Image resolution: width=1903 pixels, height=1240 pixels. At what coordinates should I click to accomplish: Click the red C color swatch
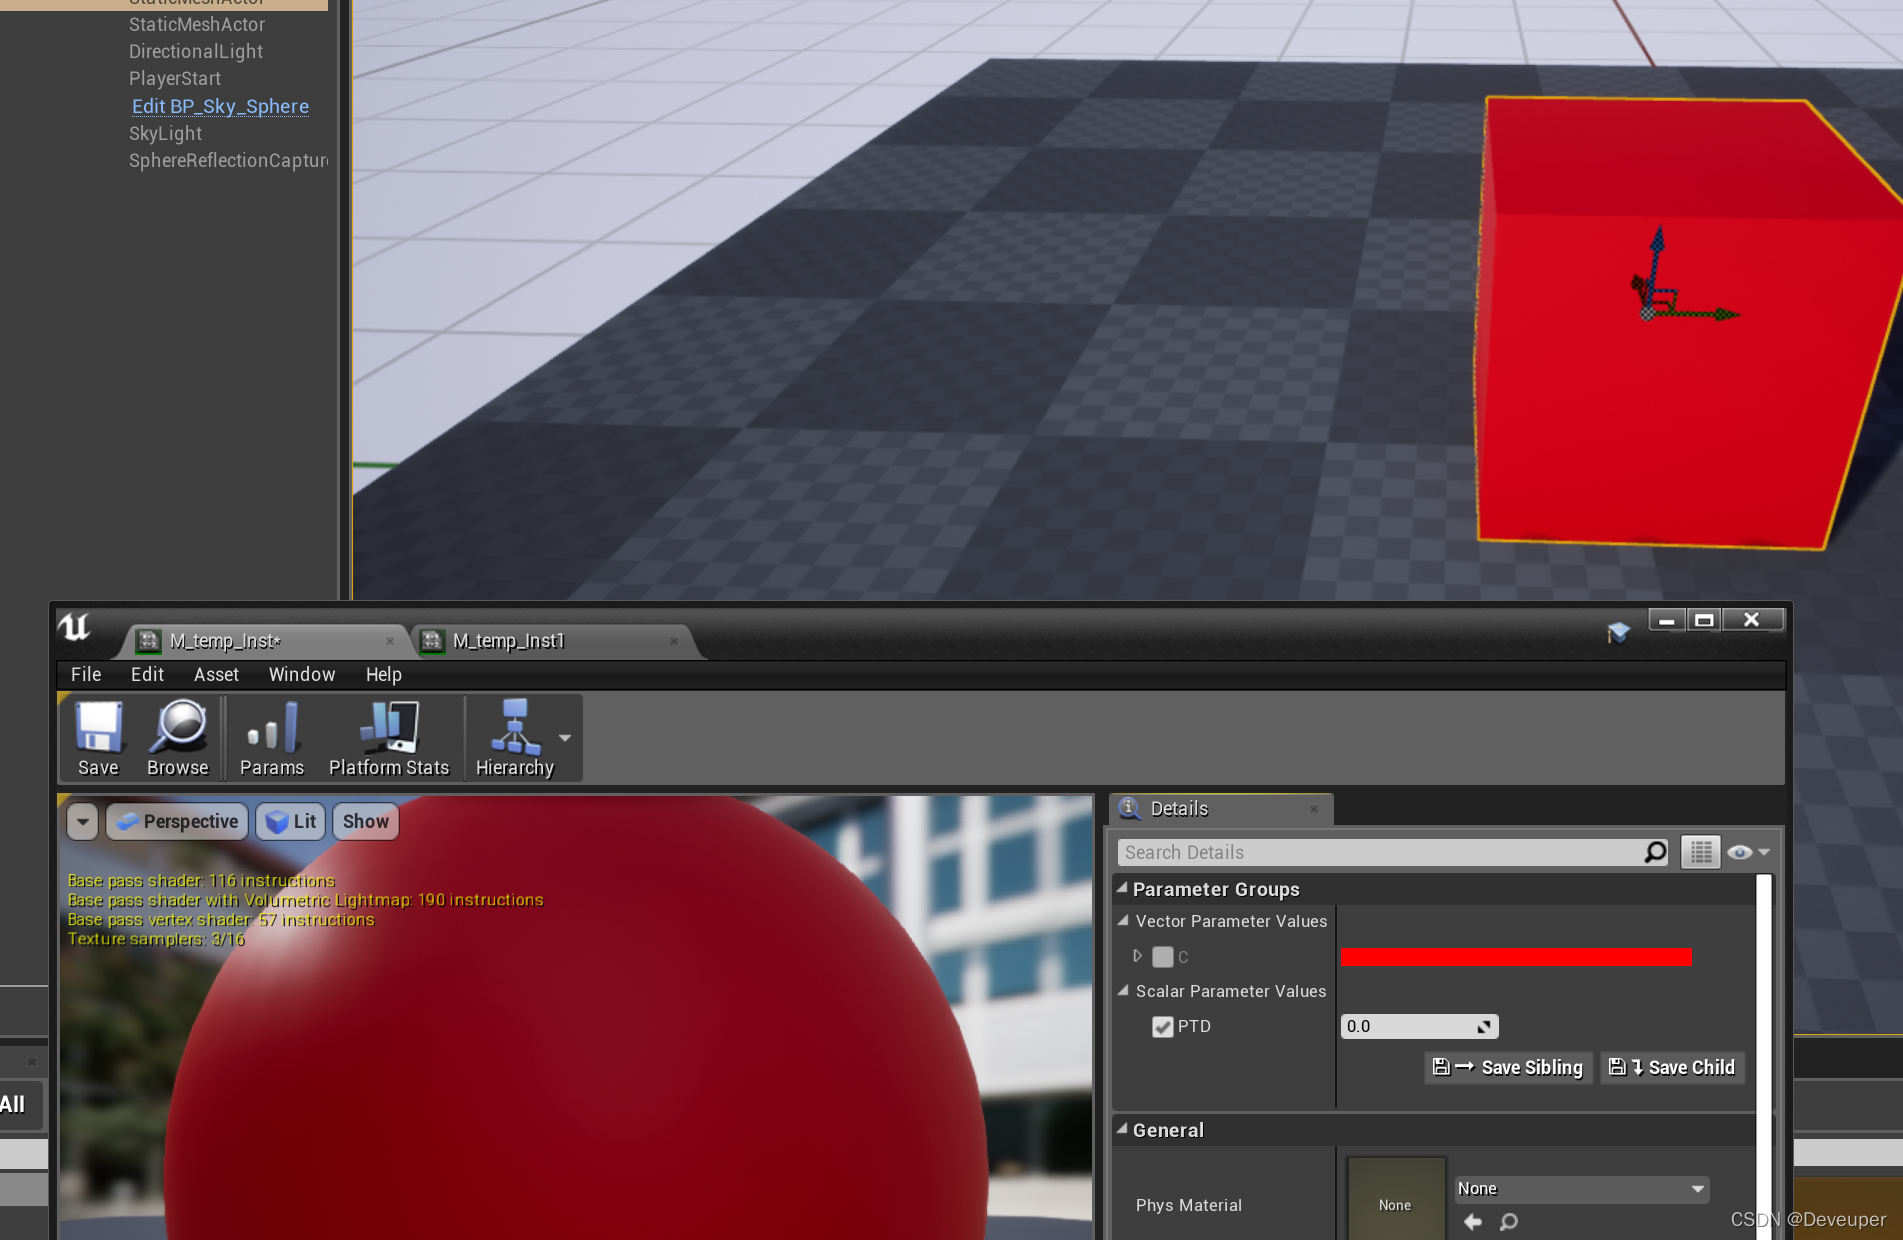pos(1516,957)
